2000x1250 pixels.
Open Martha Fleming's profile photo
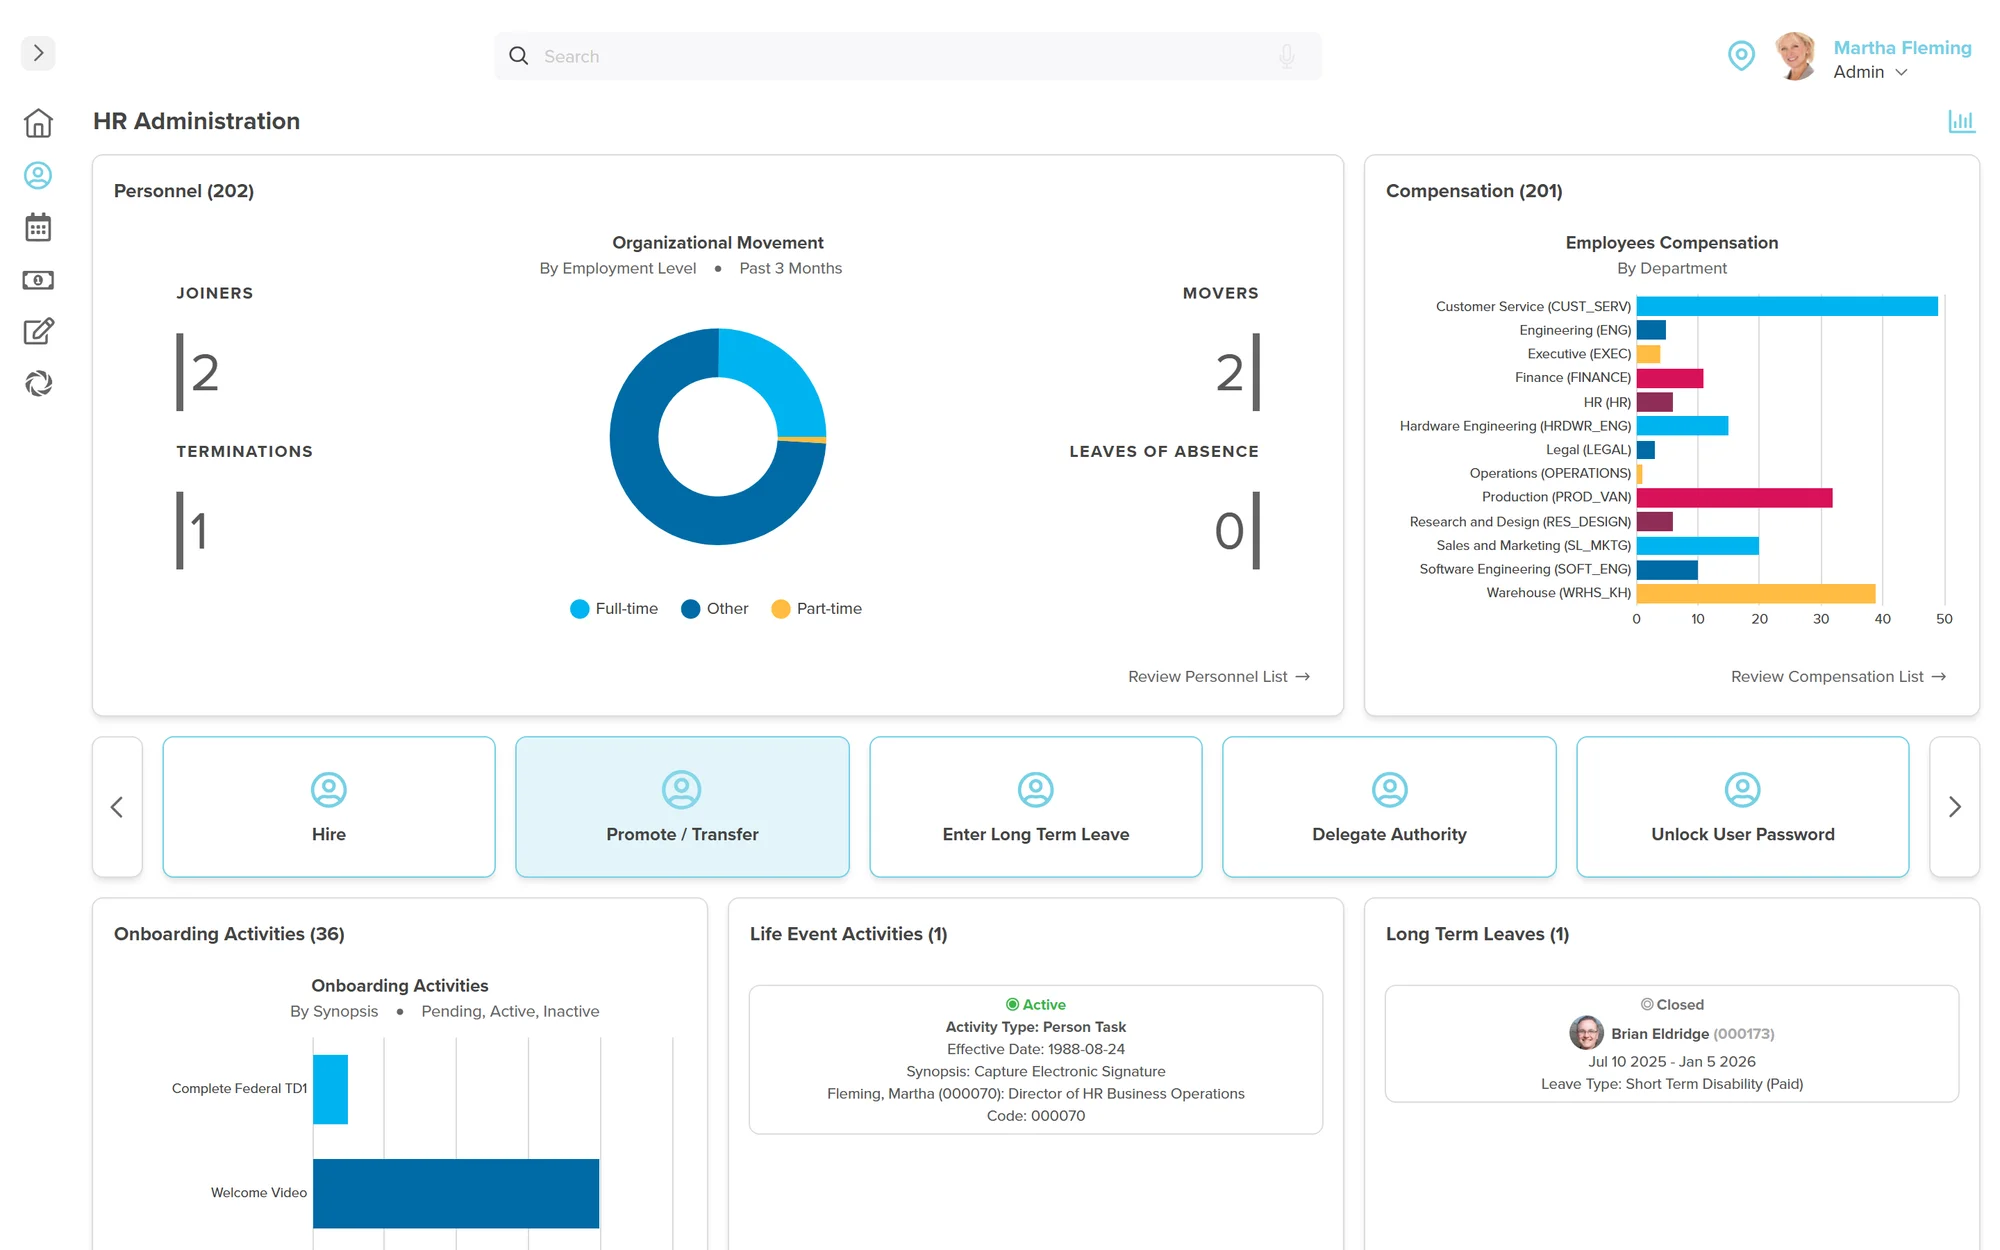click(1796, 56)
